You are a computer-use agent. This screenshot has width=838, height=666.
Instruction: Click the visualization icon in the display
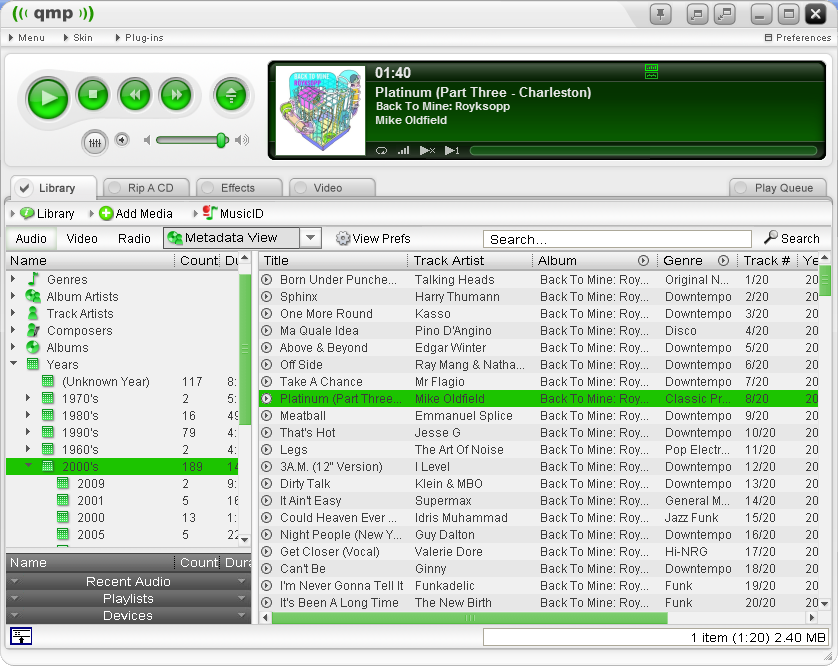click(651, 71)
